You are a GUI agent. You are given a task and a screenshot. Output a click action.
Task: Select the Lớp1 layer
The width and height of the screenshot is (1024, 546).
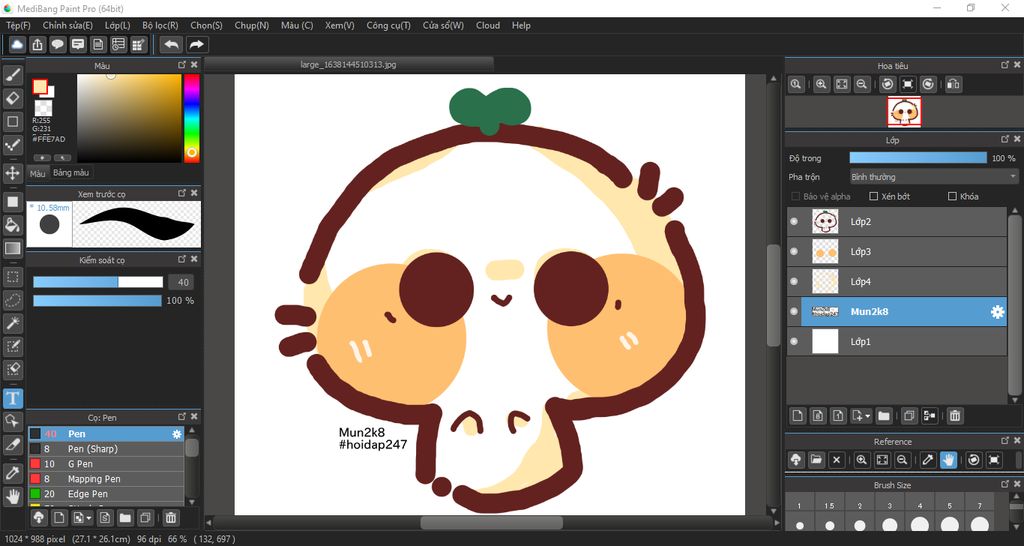[x=897, y=342]
